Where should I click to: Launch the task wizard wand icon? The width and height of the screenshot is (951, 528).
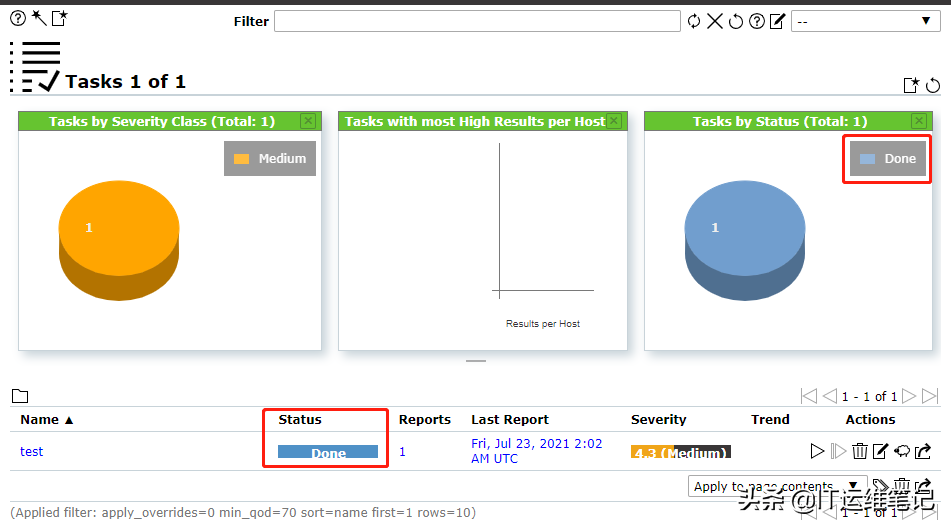39,18
